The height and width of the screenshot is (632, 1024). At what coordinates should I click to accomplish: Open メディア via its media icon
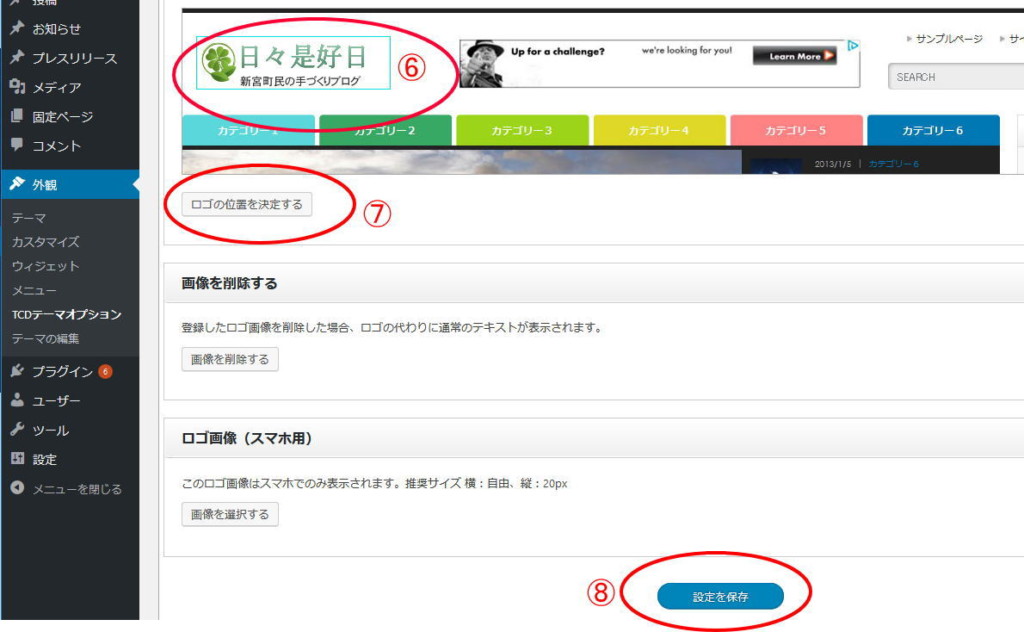[17, 87]
